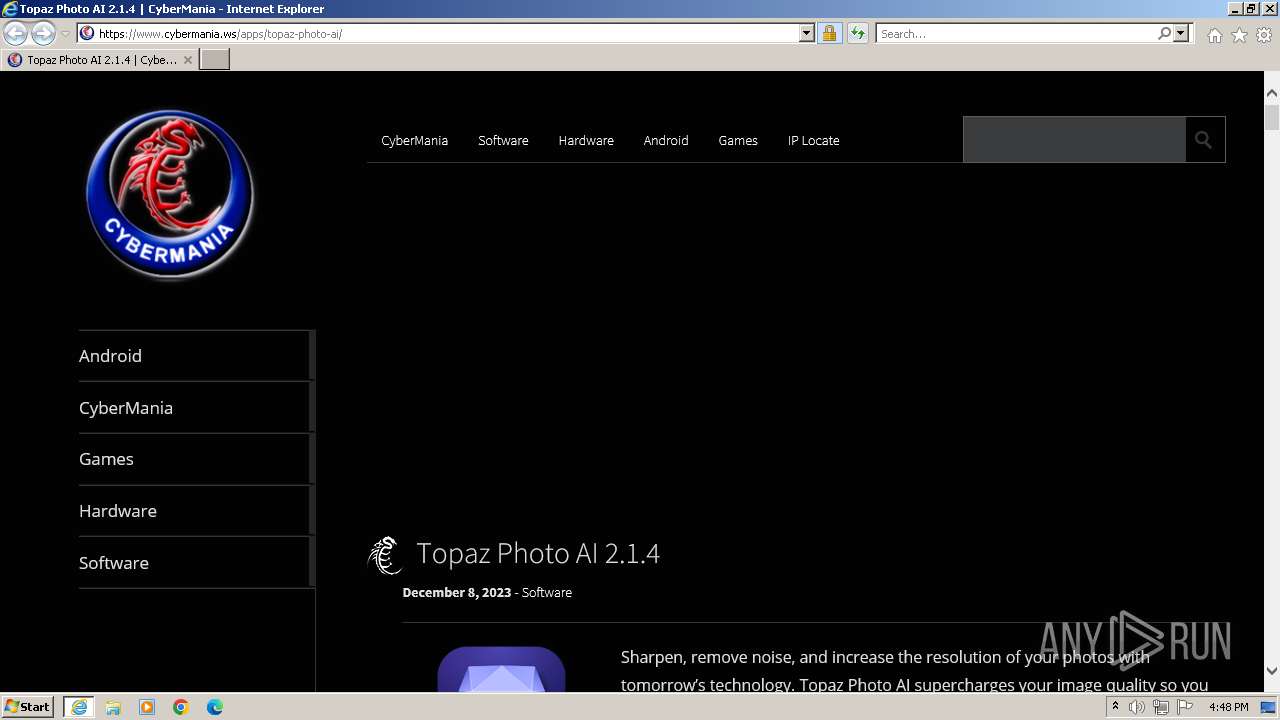This screenshot has height=720, width=1280.
Task: Open Hardware category in sidebar
Action: click(118, 511)
